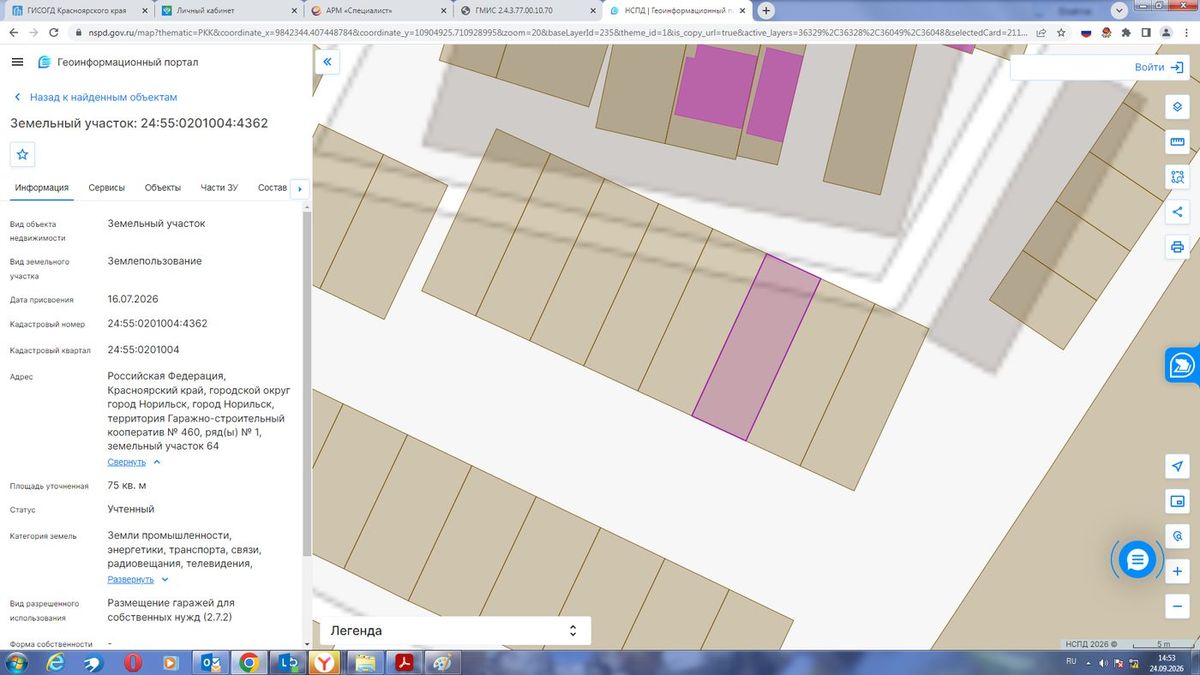Share the current map view
The height and width of the screenshot is (675, 1200).
1177,212
